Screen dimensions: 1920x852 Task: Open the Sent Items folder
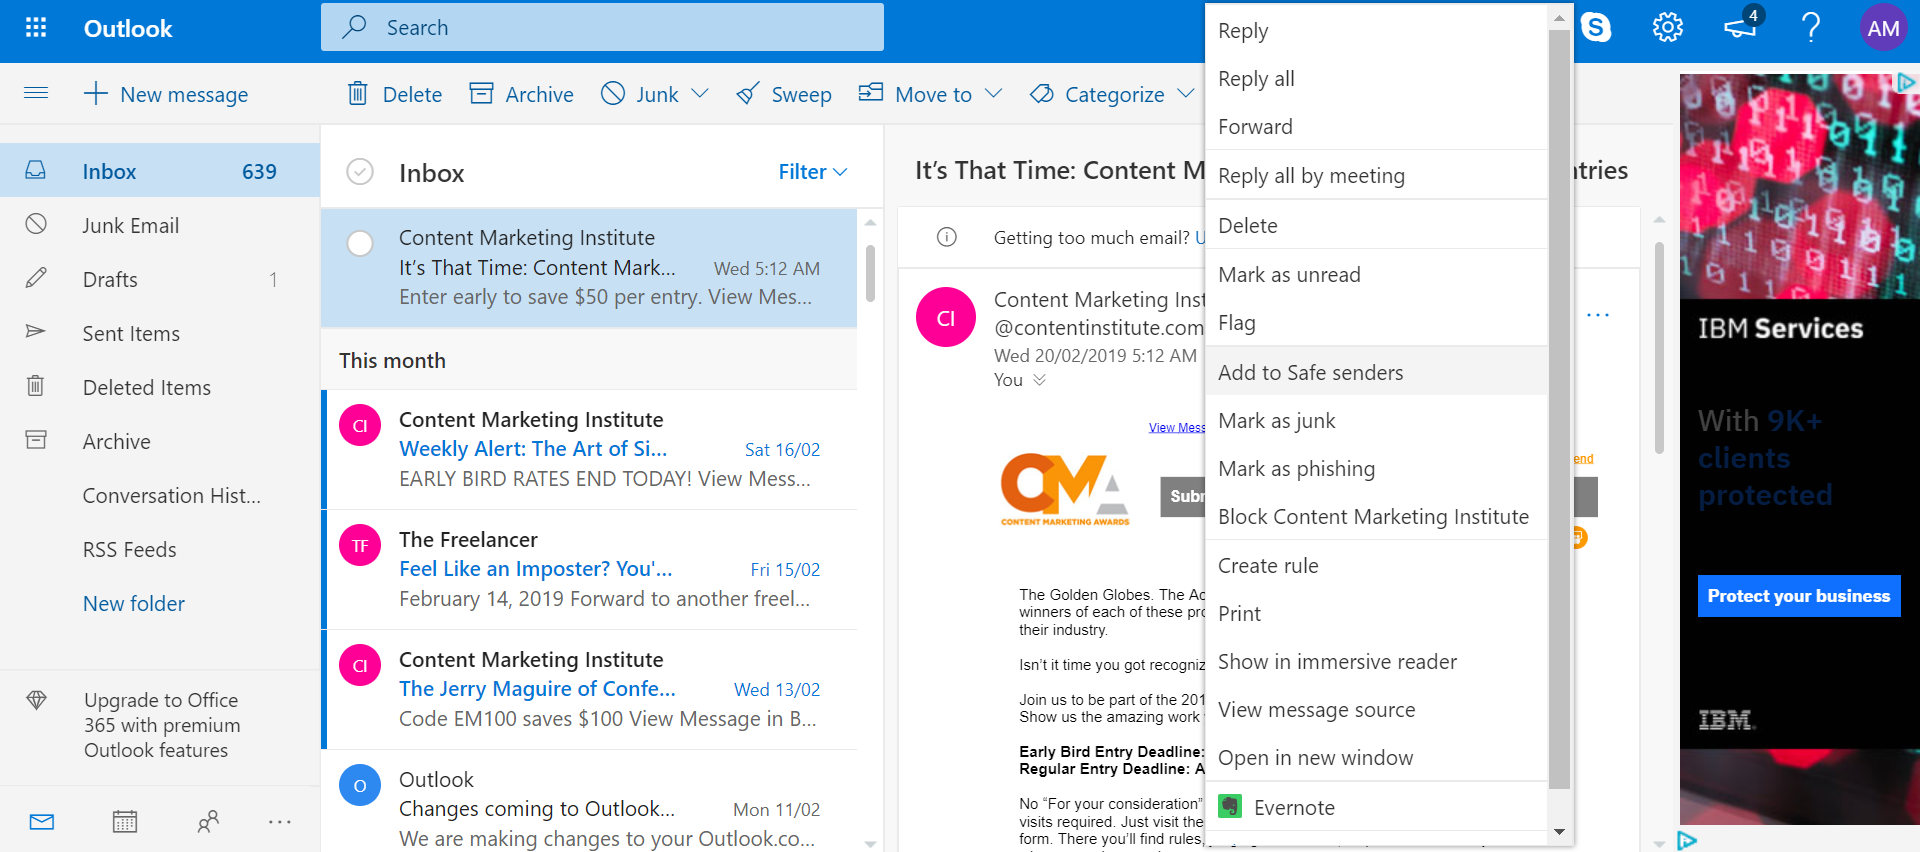160,334
